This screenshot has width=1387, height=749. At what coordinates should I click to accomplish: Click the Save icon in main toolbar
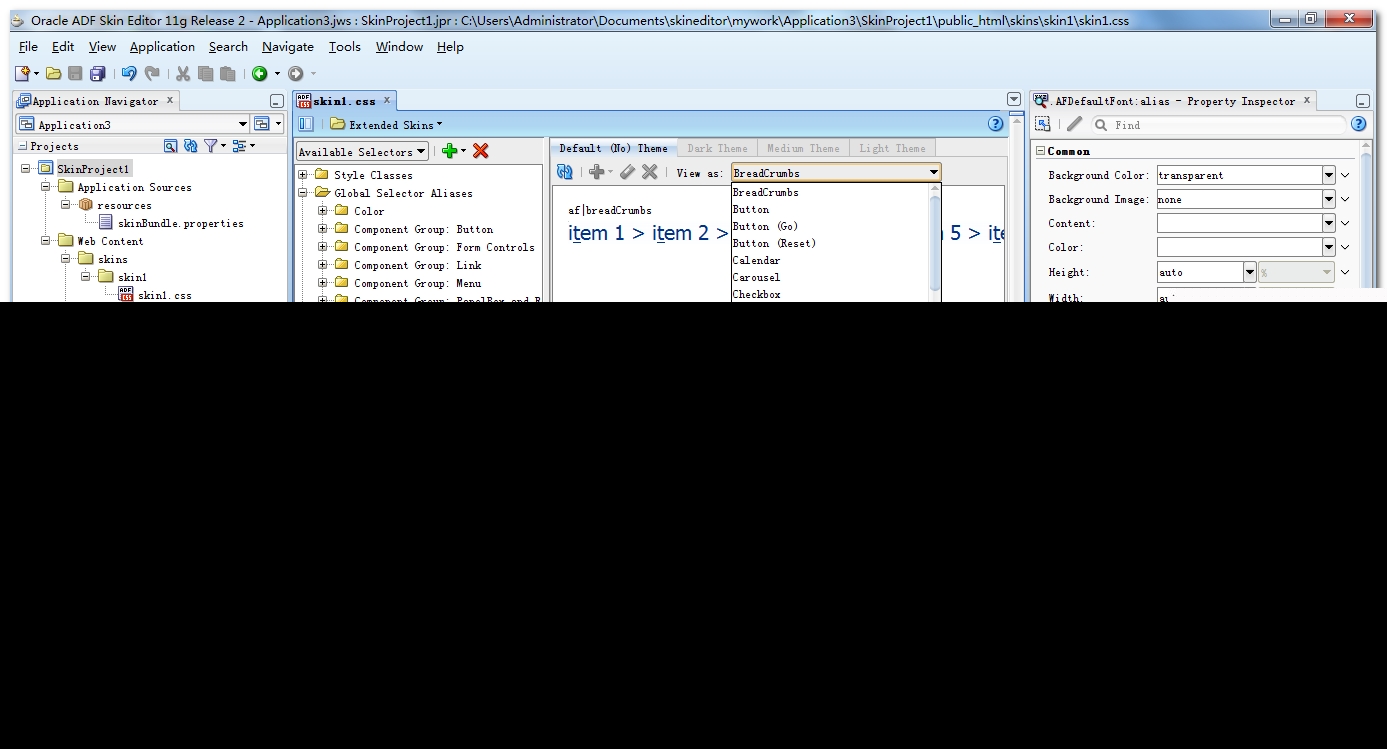coord(75,73)
